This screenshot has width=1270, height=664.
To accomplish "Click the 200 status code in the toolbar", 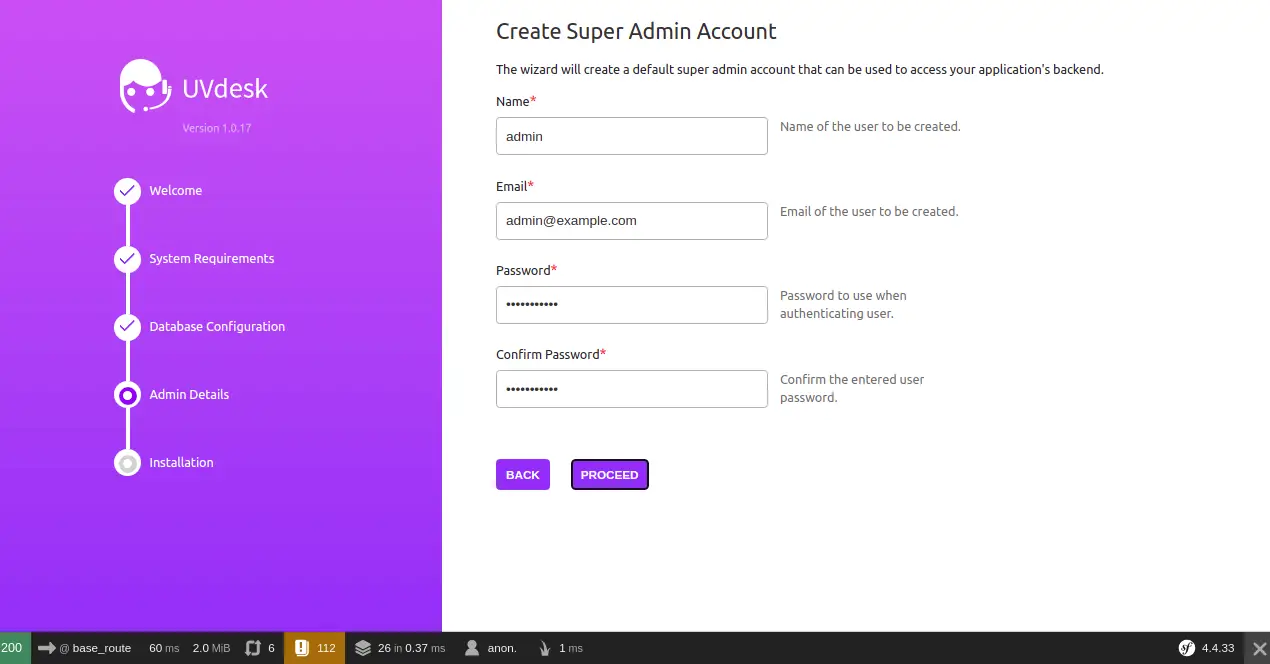I will point(12,648).
